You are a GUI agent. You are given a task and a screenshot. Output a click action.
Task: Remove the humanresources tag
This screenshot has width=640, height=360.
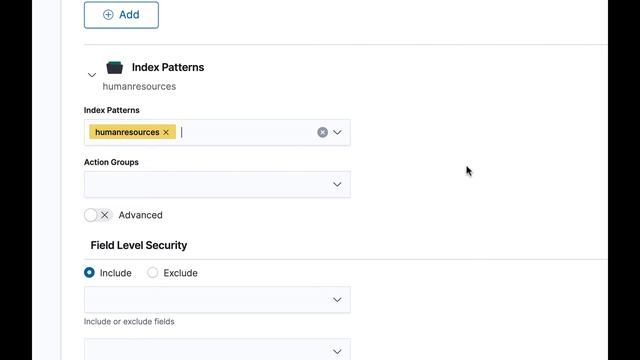point(166,132)
